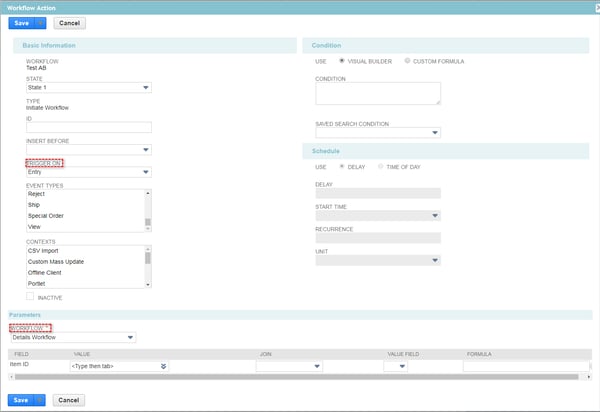Screen dimensions: 600x412
Task: Click the bottom Save button
Action: click(x=21, y=400)
